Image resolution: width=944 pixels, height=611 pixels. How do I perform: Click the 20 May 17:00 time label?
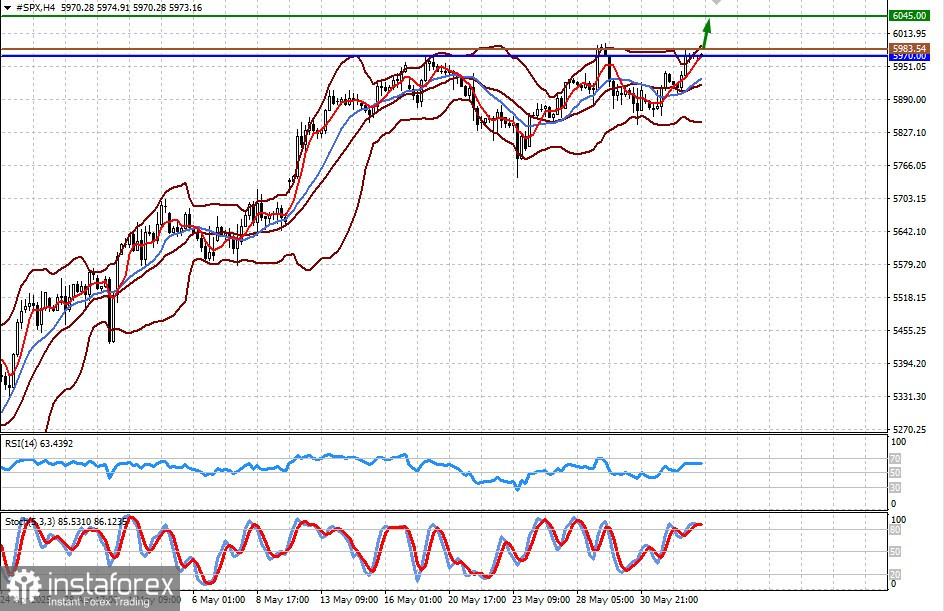(477, 600)
